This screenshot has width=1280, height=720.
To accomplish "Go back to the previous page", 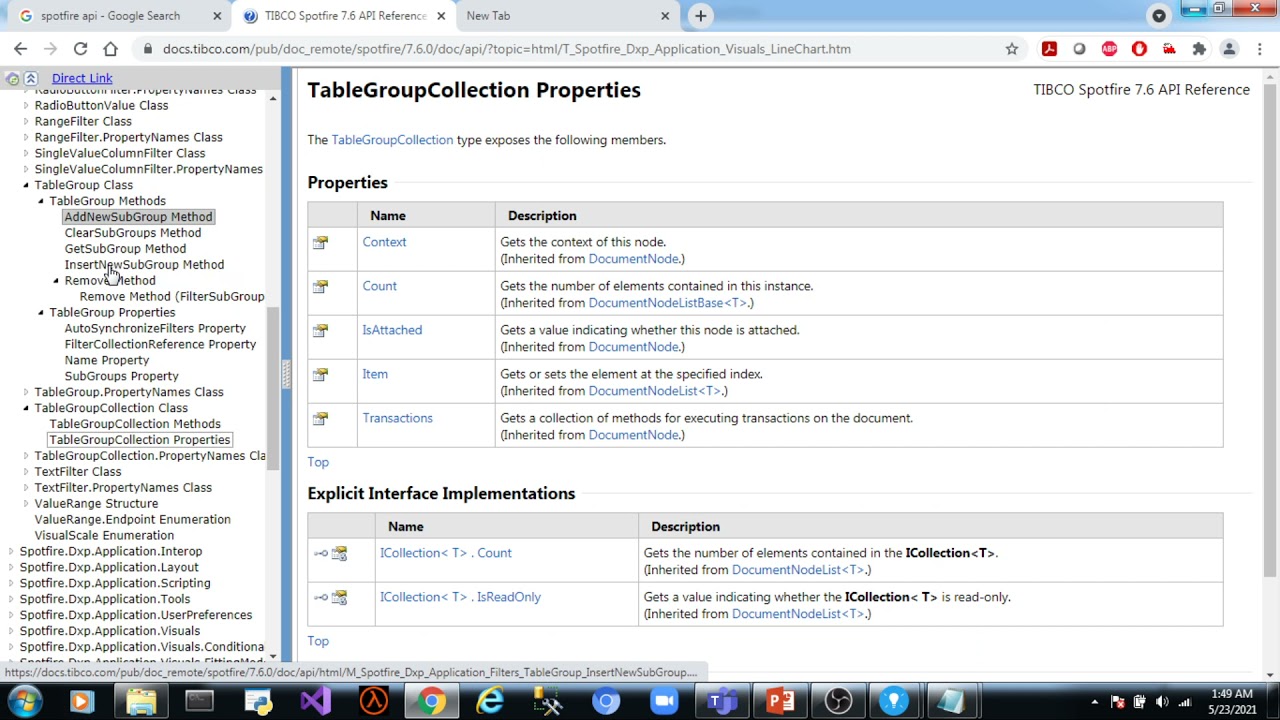I will click(20, 48).
